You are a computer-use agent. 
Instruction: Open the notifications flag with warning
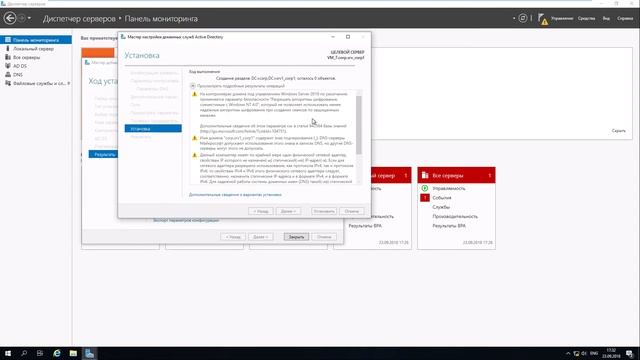(542, 19)
